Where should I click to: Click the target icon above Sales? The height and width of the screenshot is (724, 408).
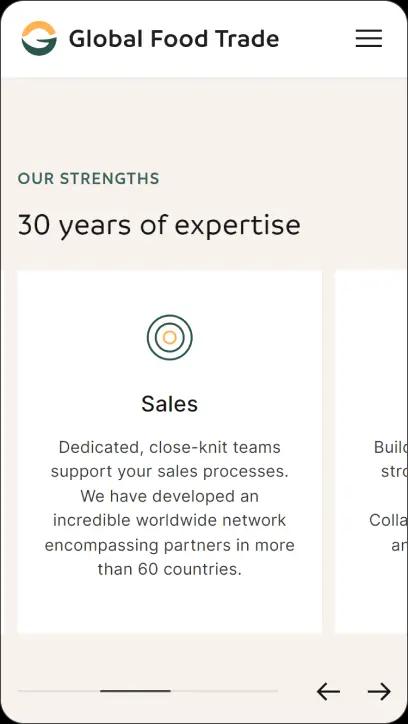coord(170,338)
